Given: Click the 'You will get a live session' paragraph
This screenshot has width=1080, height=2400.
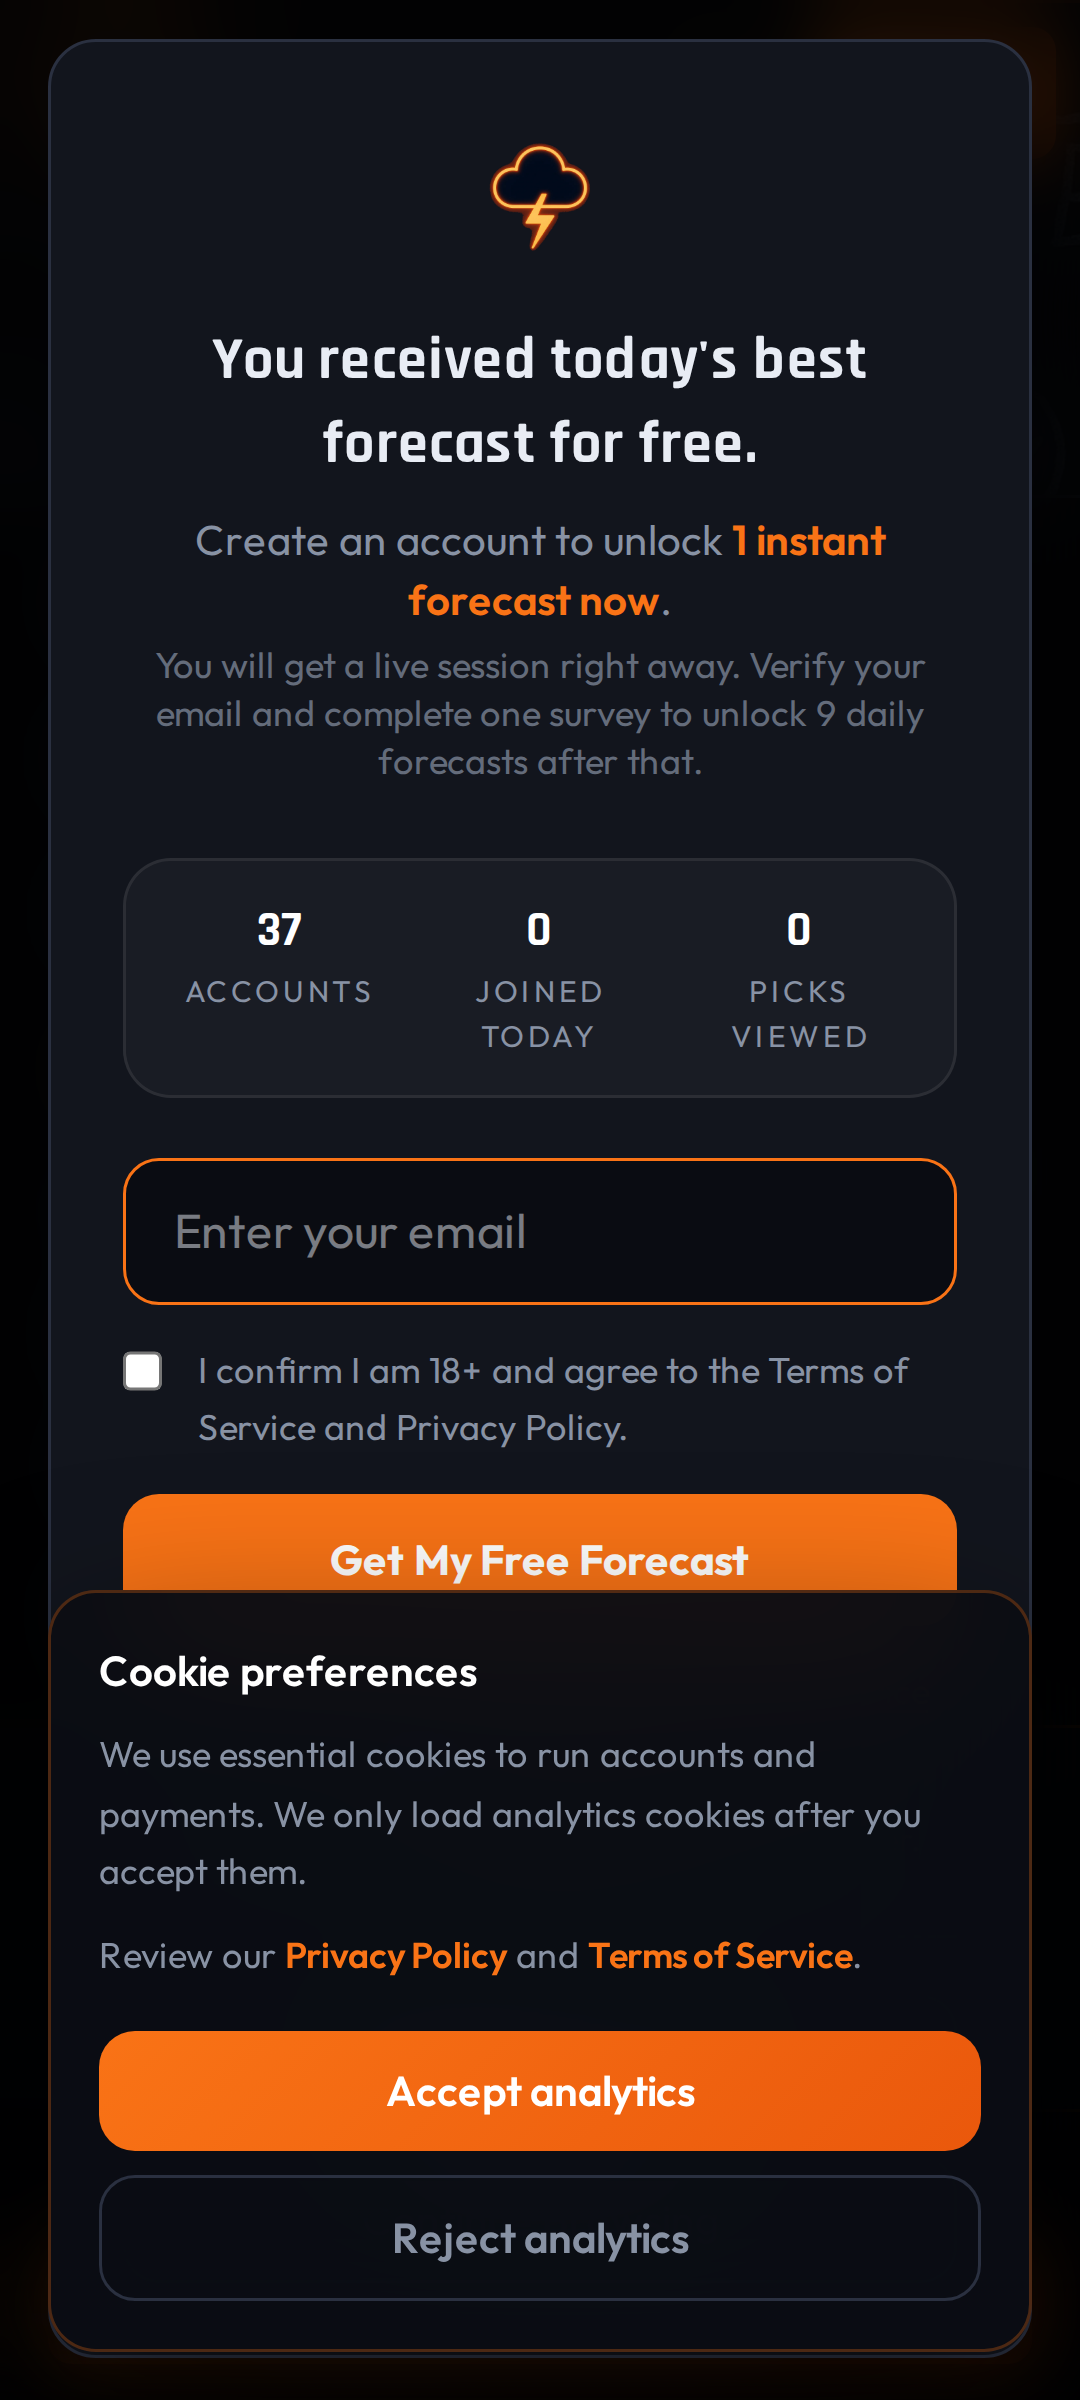Looking at the screenshot, I should tap(540, 714).
